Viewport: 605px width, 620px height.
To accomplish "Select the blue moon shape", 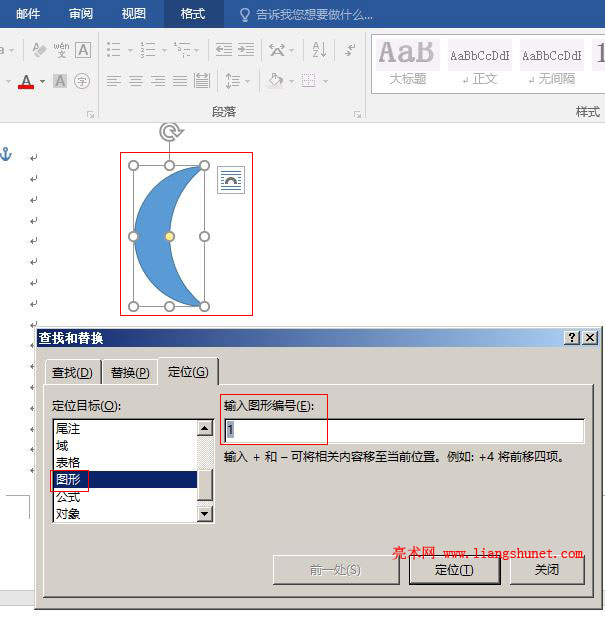I will 154,236.
